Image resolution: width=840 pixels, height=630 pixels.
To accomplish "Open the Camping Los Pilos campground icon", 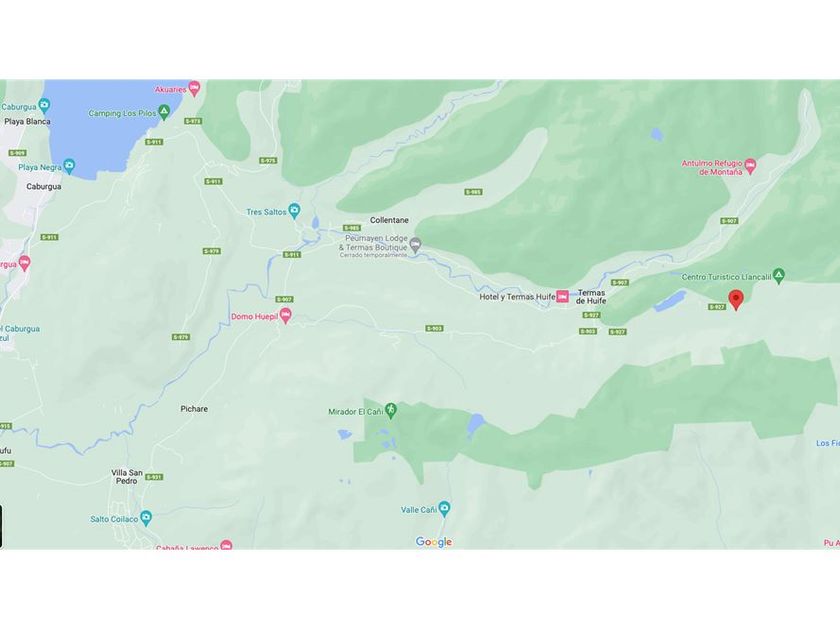I will click(x=164, y=112).
